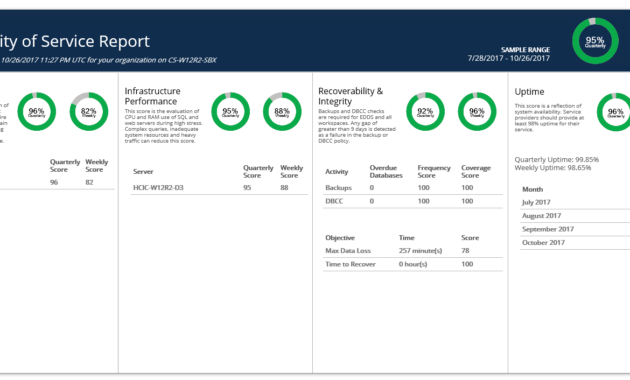Click the 'Server' column header
Image resolution: width=630 pixels, height=380 pixels.
click(x=143, y=172)
